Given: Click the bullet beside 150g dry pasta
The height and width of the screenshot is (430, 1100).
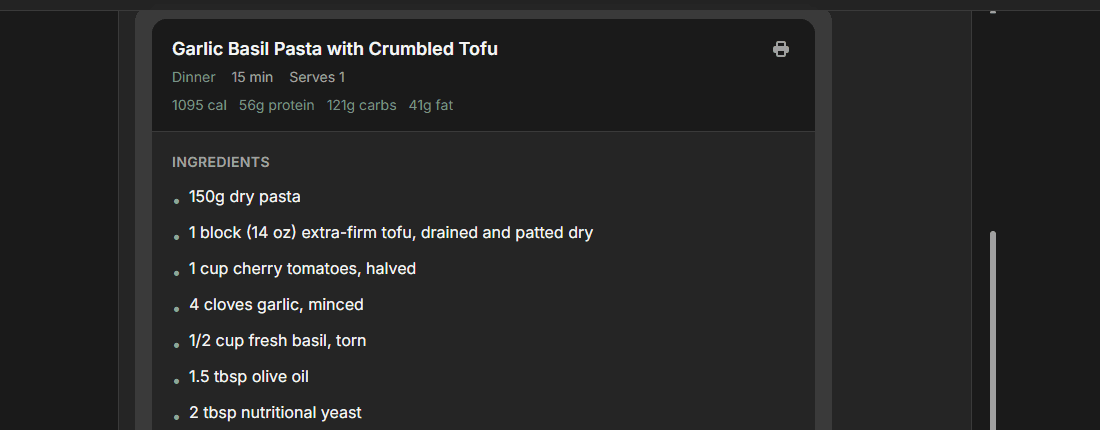Looking at the screenshot, I should pos(177,201).
